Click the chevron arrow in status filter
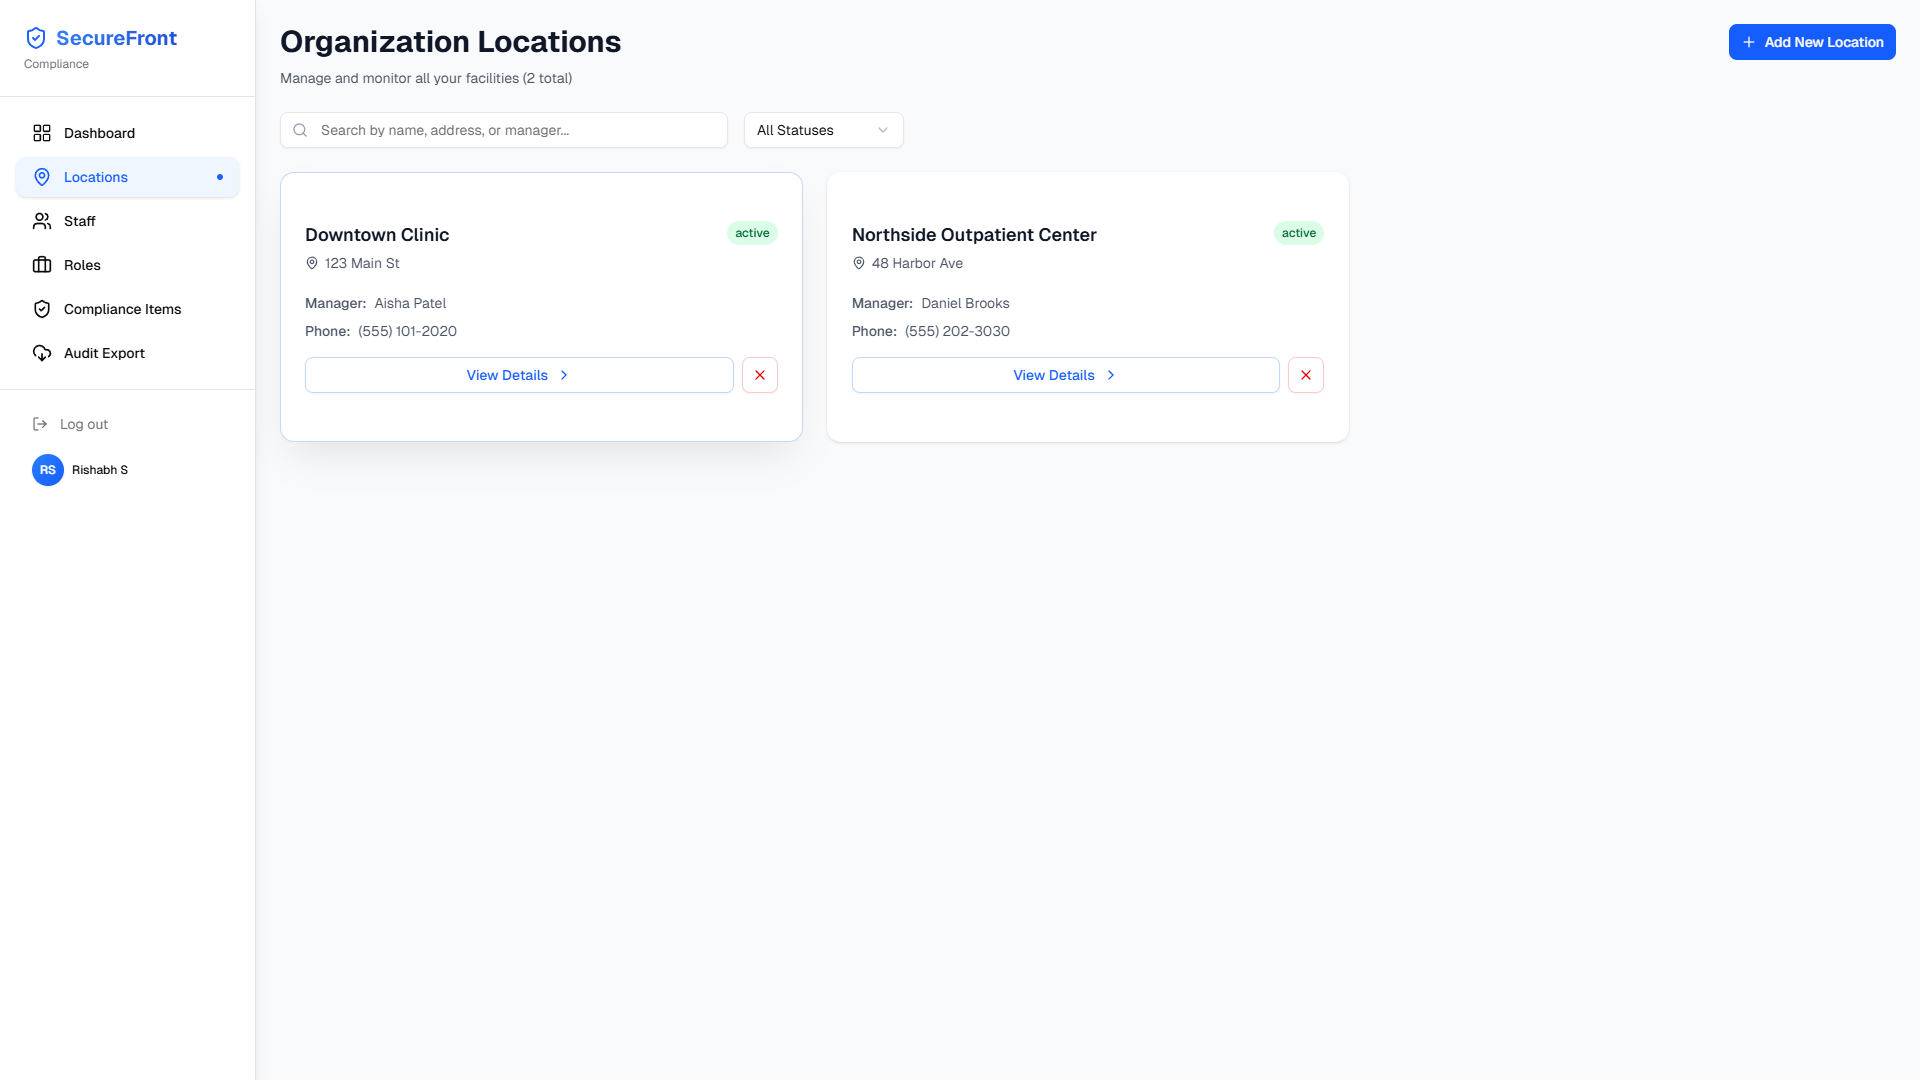The image size is (1920, 1080). coord(883,130)
